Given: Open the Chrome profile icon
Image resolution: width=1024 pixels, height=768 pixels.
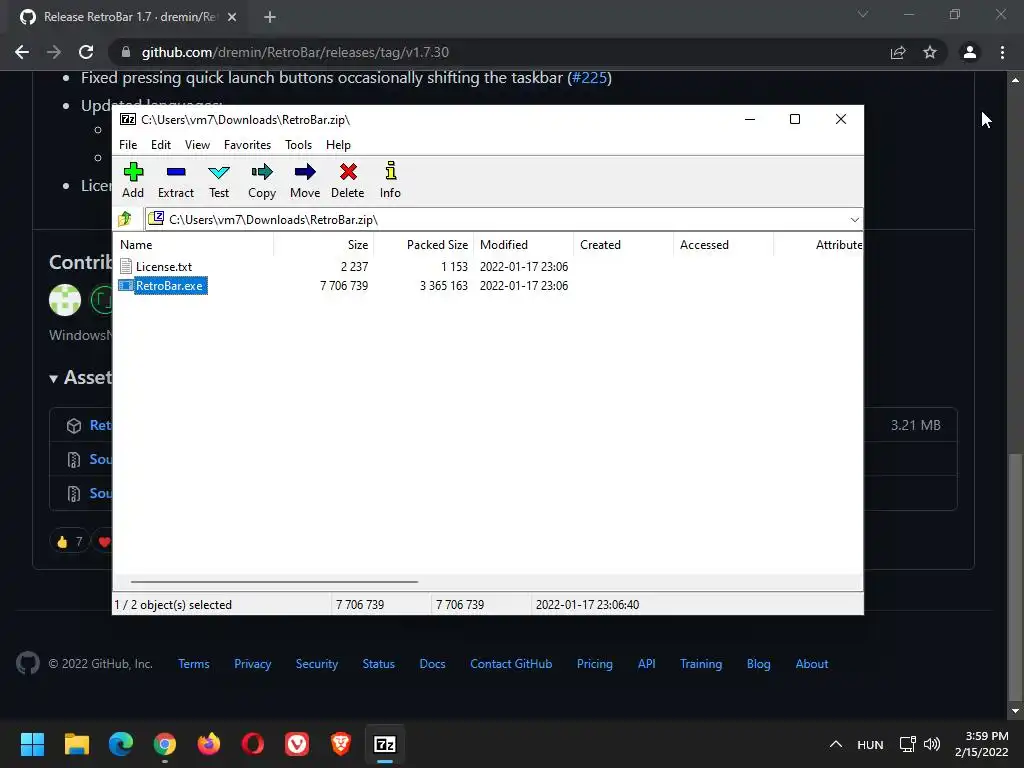Looking at the screenshot, I should click(970, 52).
